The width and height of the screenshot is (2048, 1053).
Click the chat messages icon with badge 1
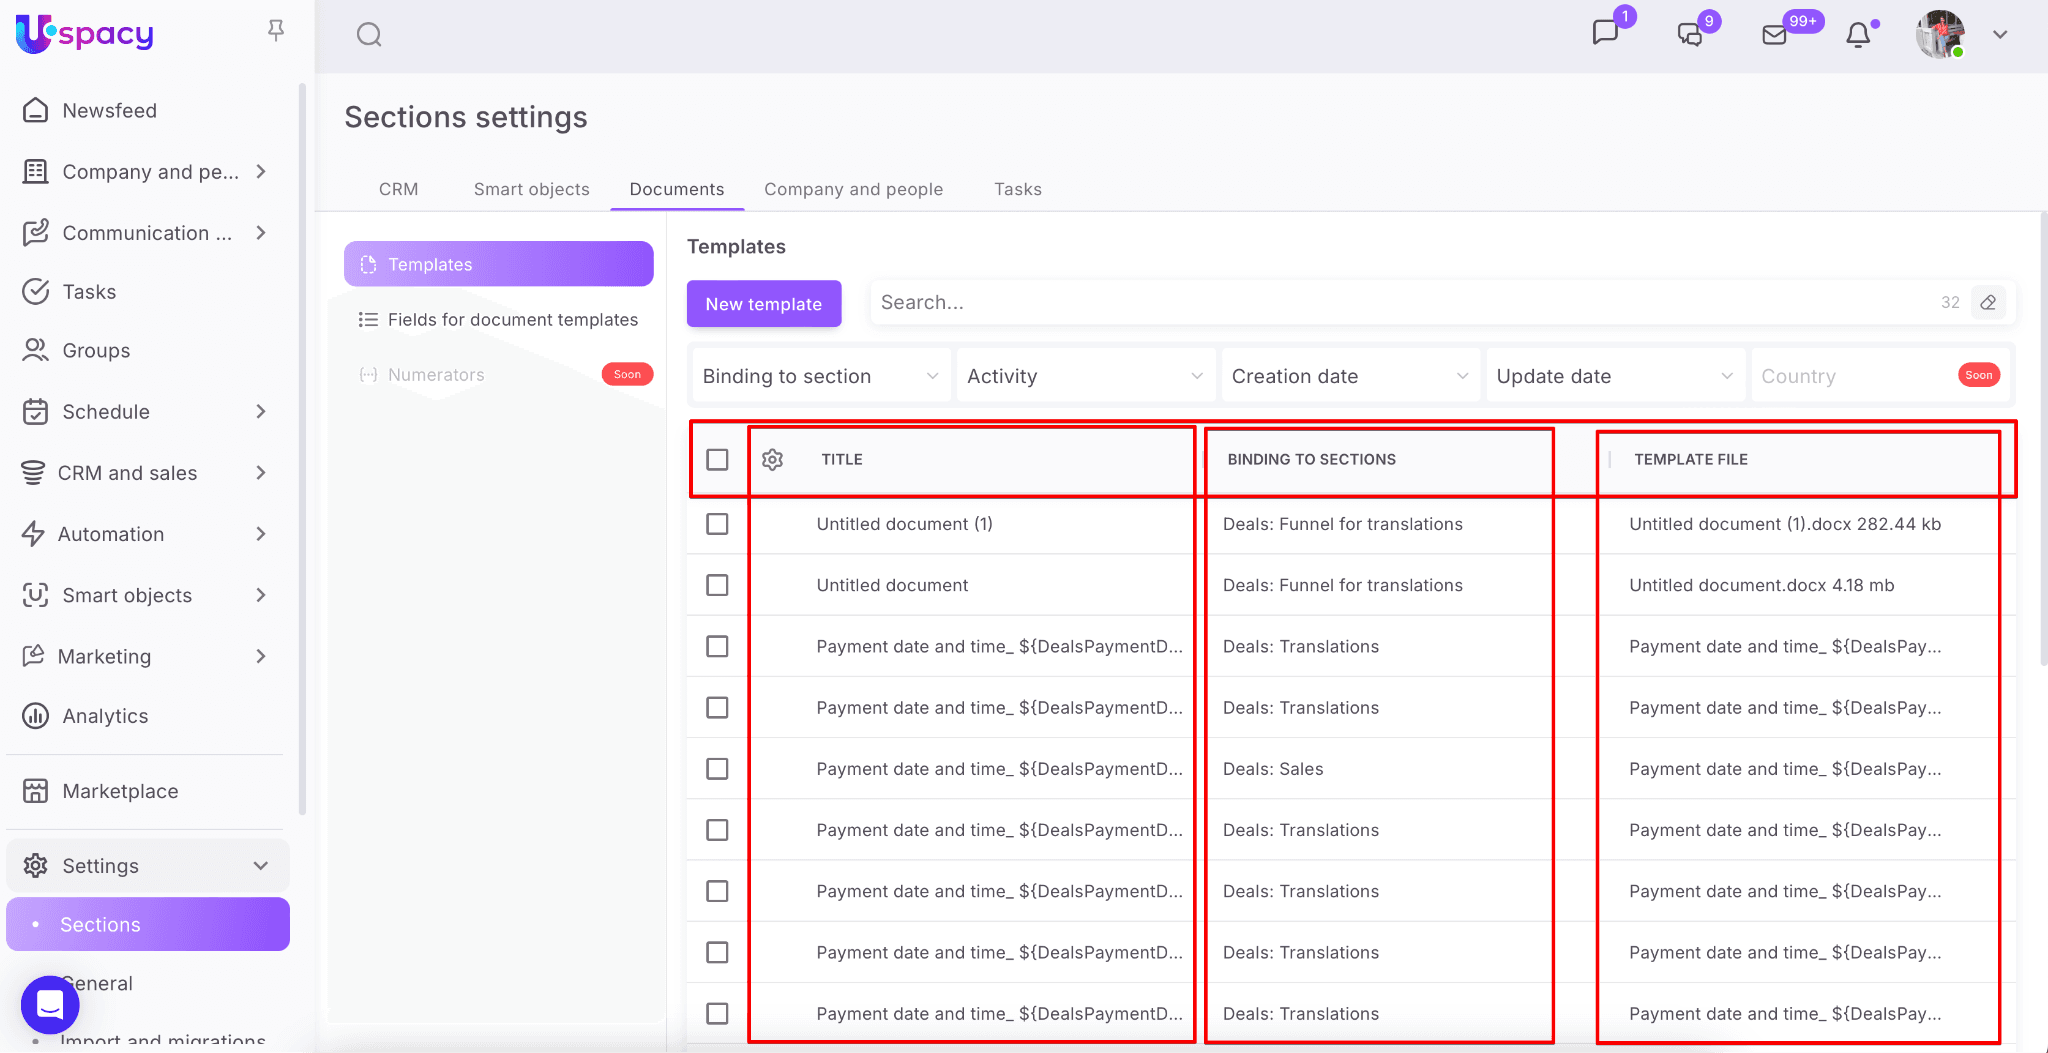(x=1605, y=33)
